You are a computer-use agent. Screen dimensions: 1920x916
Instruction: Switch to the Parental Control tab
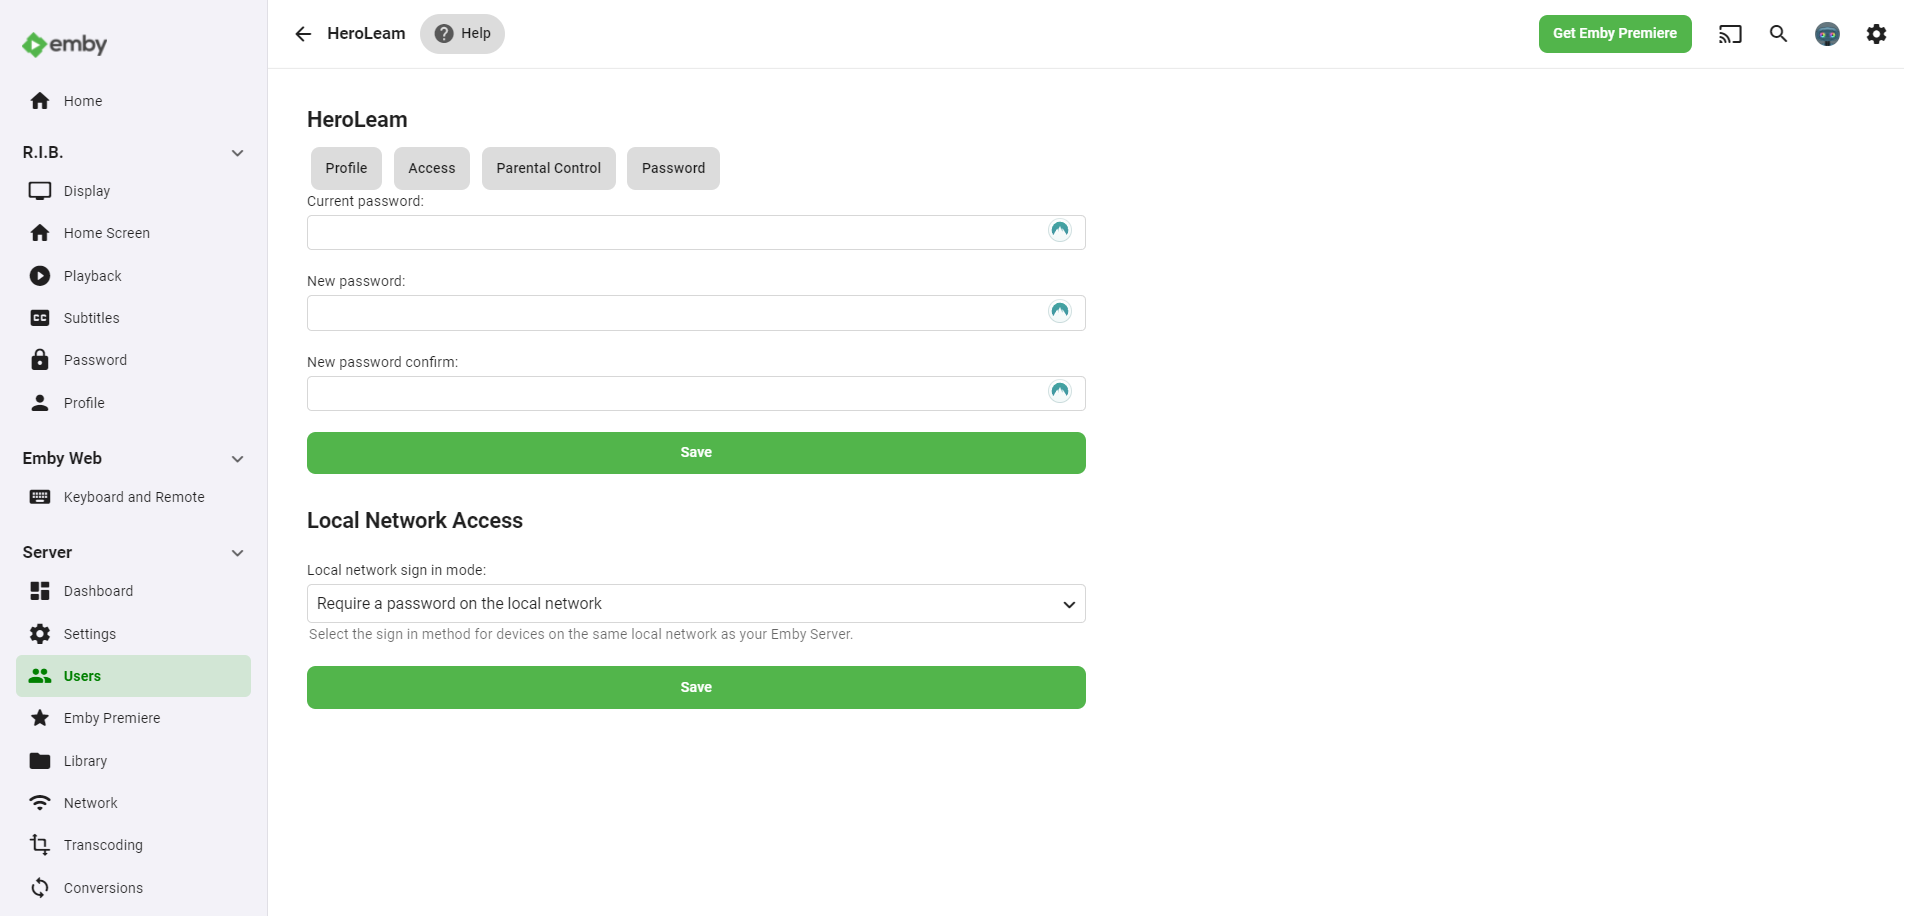[549, 168]
